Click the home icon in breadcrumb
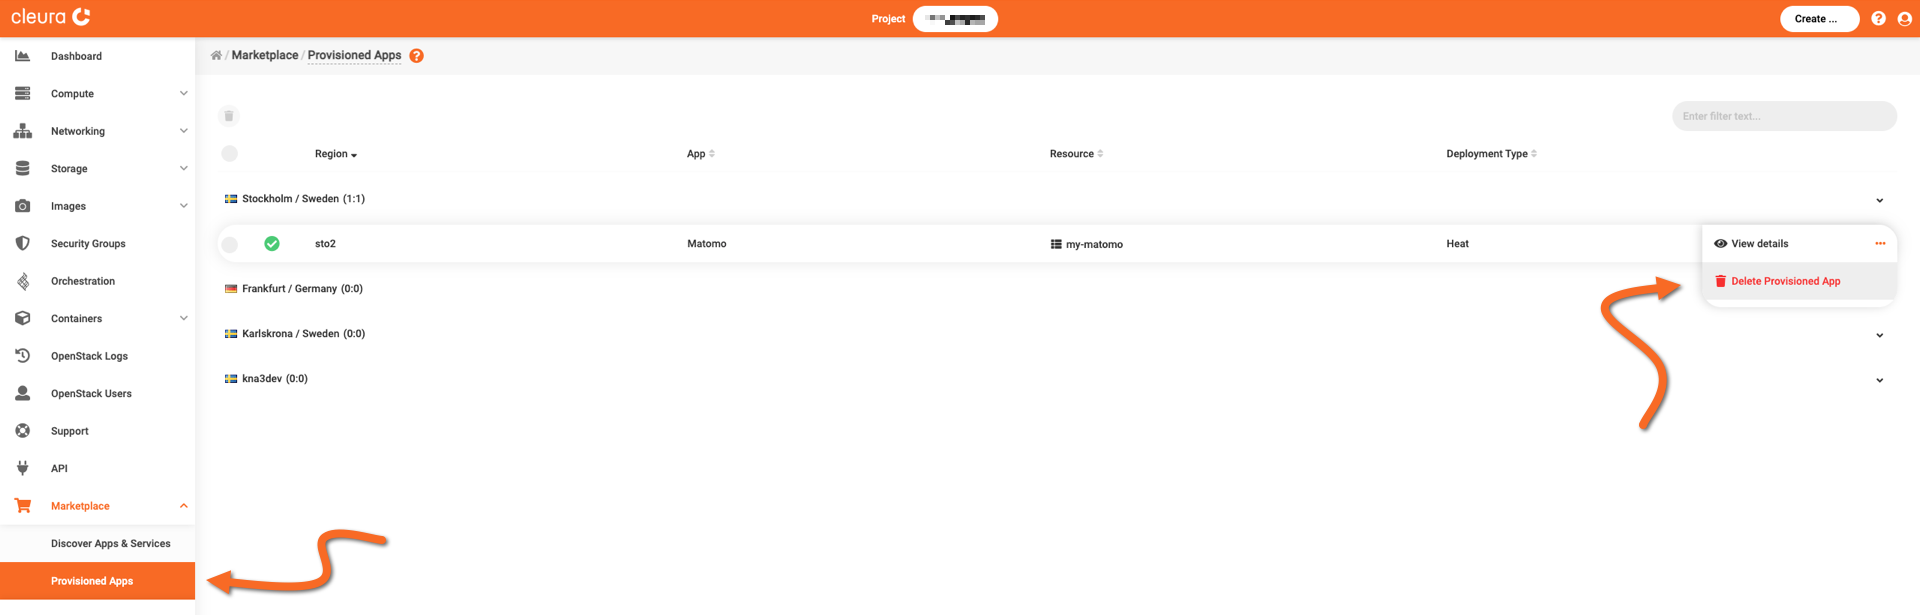 (x=216, y=56)
